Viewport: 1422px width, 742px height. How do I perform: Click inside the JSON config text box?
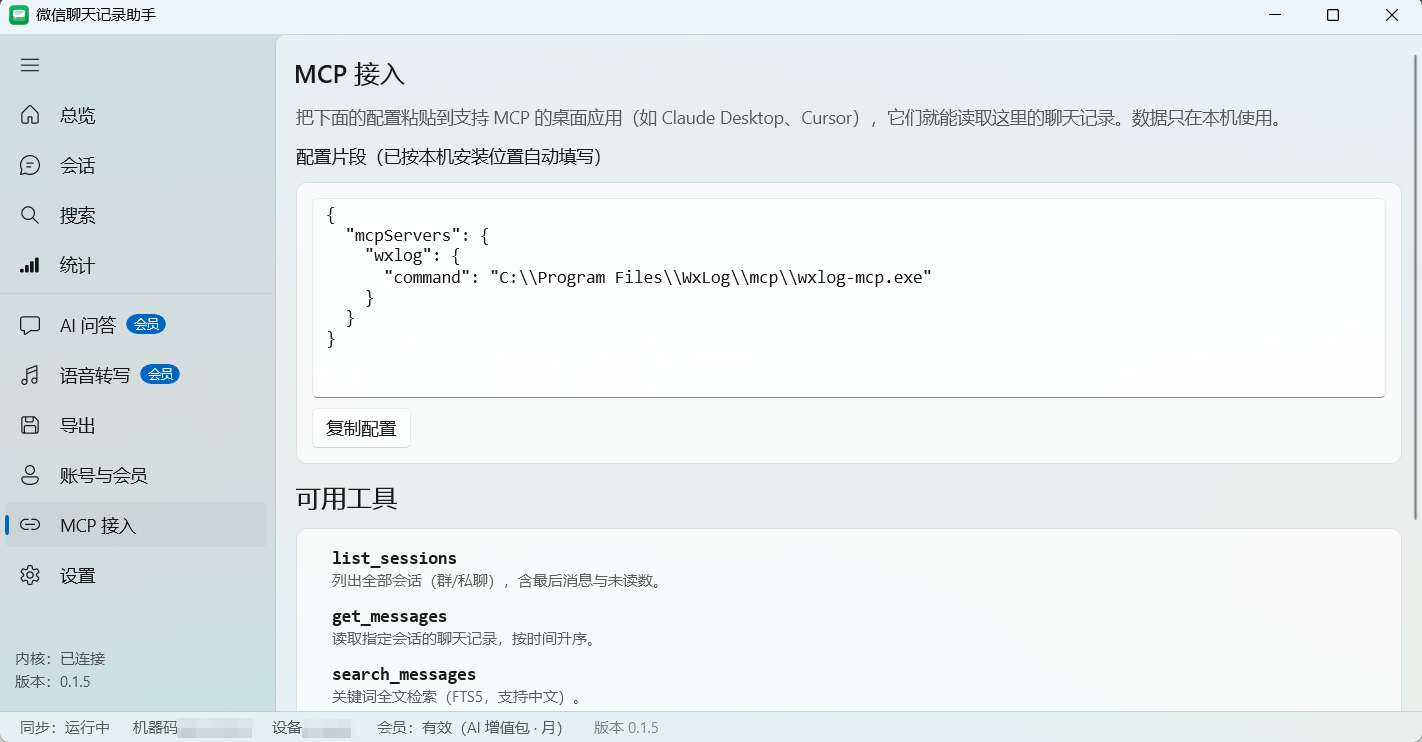[848, 297]
